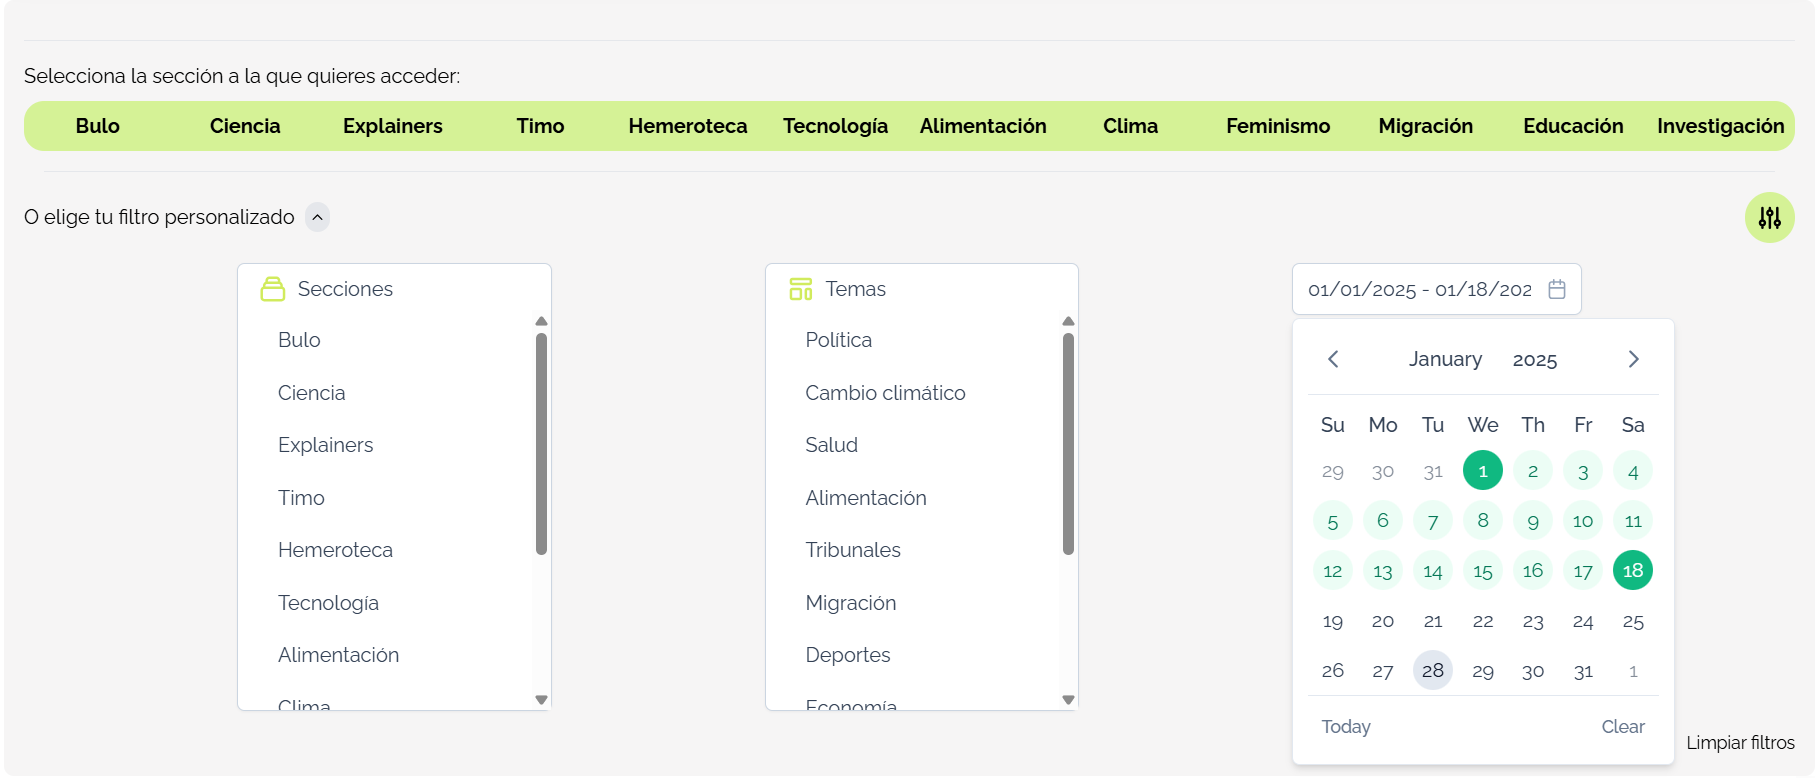This screenshot has height=778, width=1820.
Task: Select Cambio climático in Temas list
Action: point(885,393)
